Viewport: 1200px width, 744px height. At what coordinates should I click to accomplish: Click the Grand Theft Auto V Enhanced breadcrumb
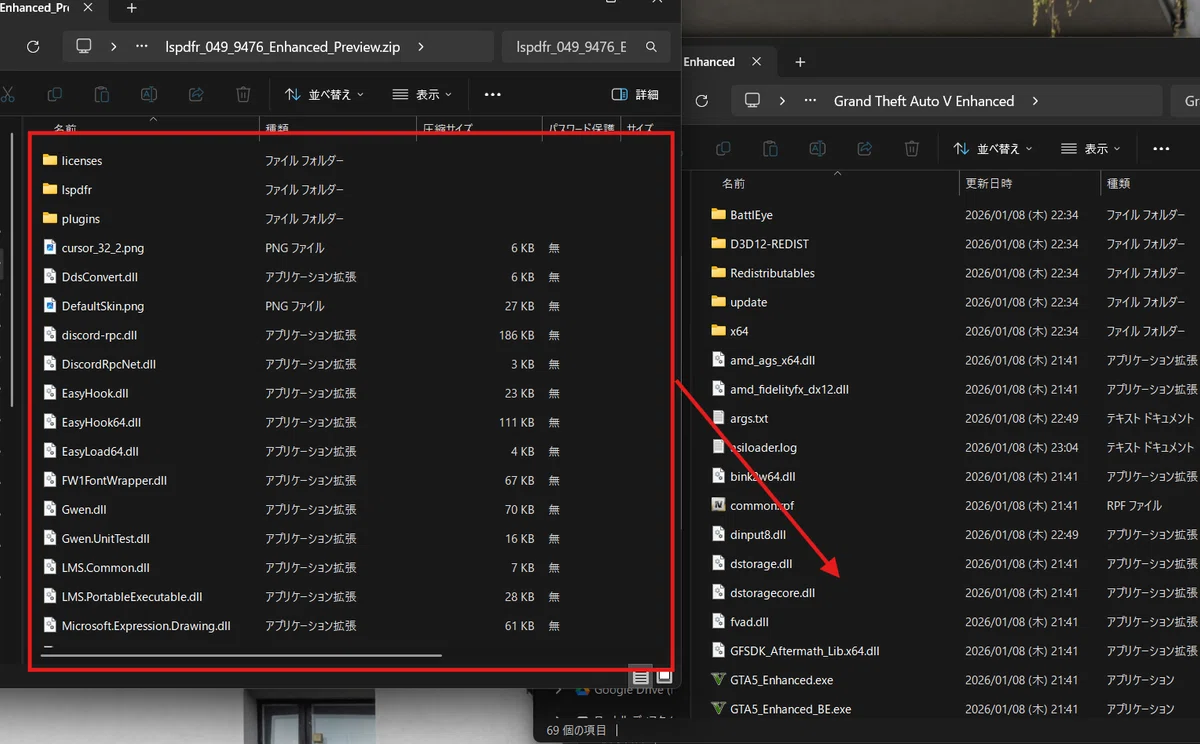[x=924, y=101]
